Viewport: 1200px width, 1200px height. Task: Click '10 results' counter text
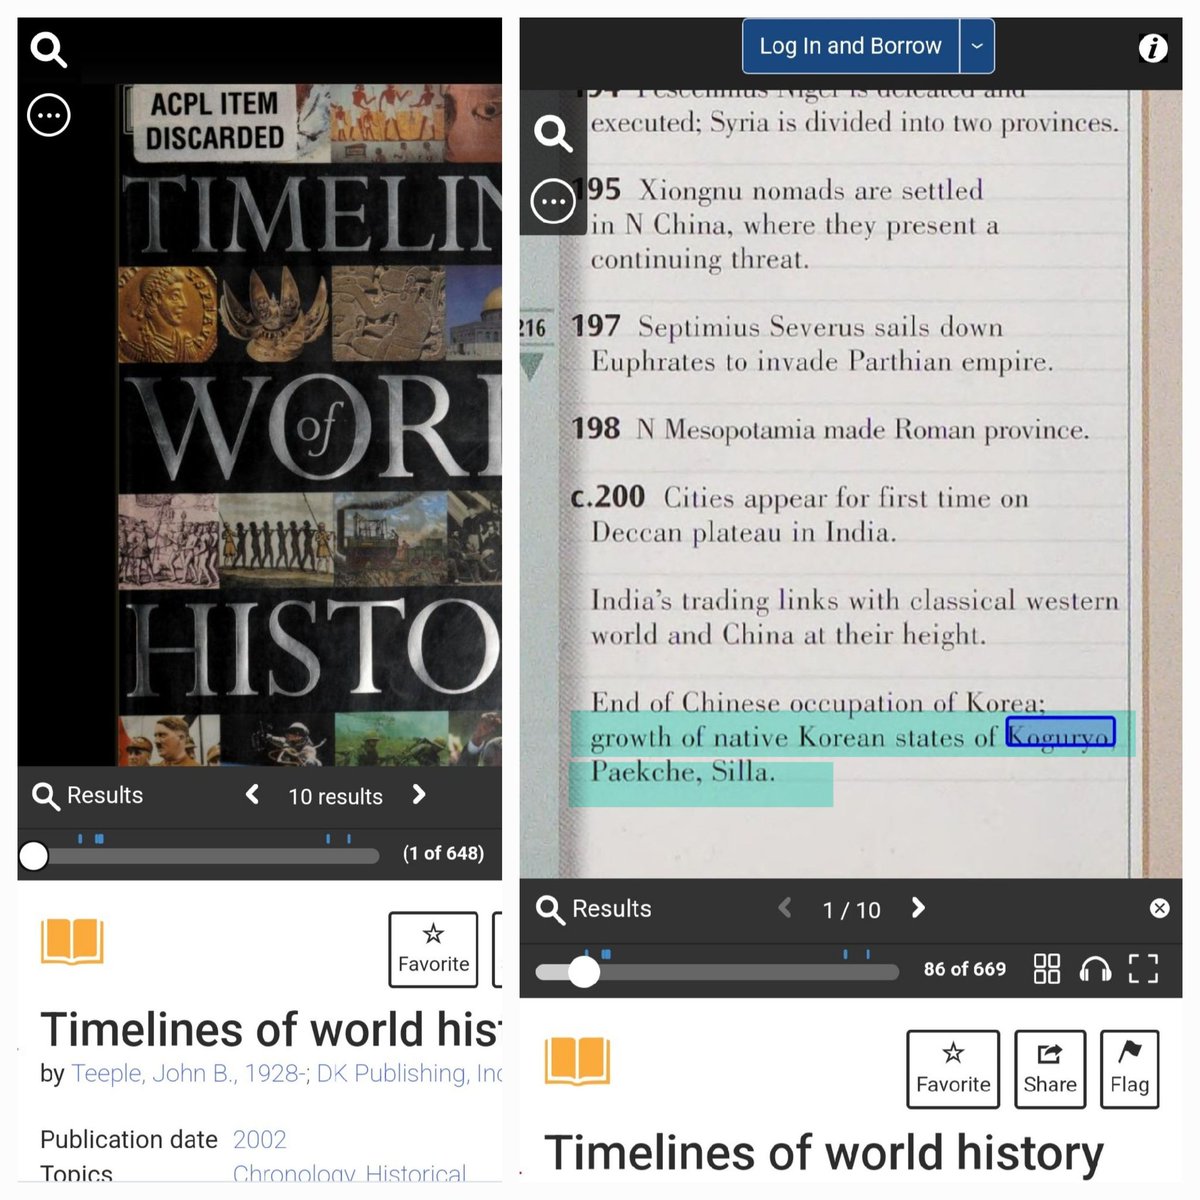pyautogui.click(x=335, y=797)
